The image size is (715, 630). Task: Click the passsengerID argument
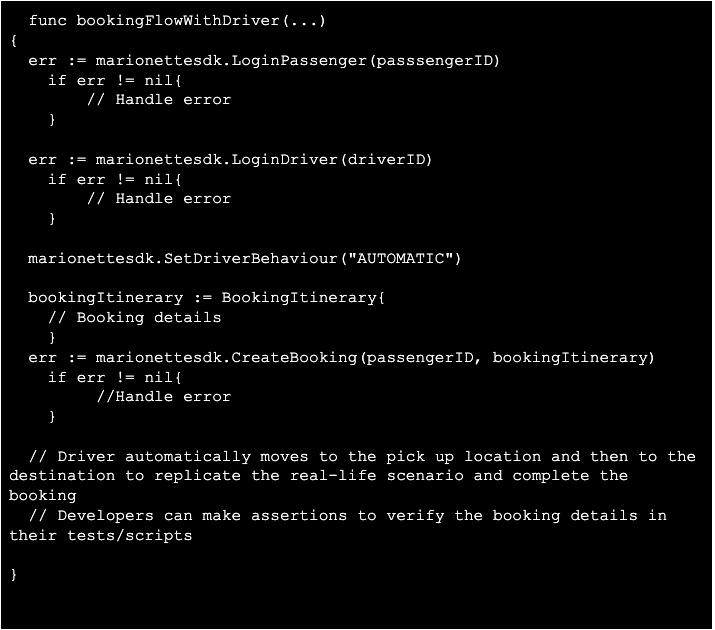[435, 61]
